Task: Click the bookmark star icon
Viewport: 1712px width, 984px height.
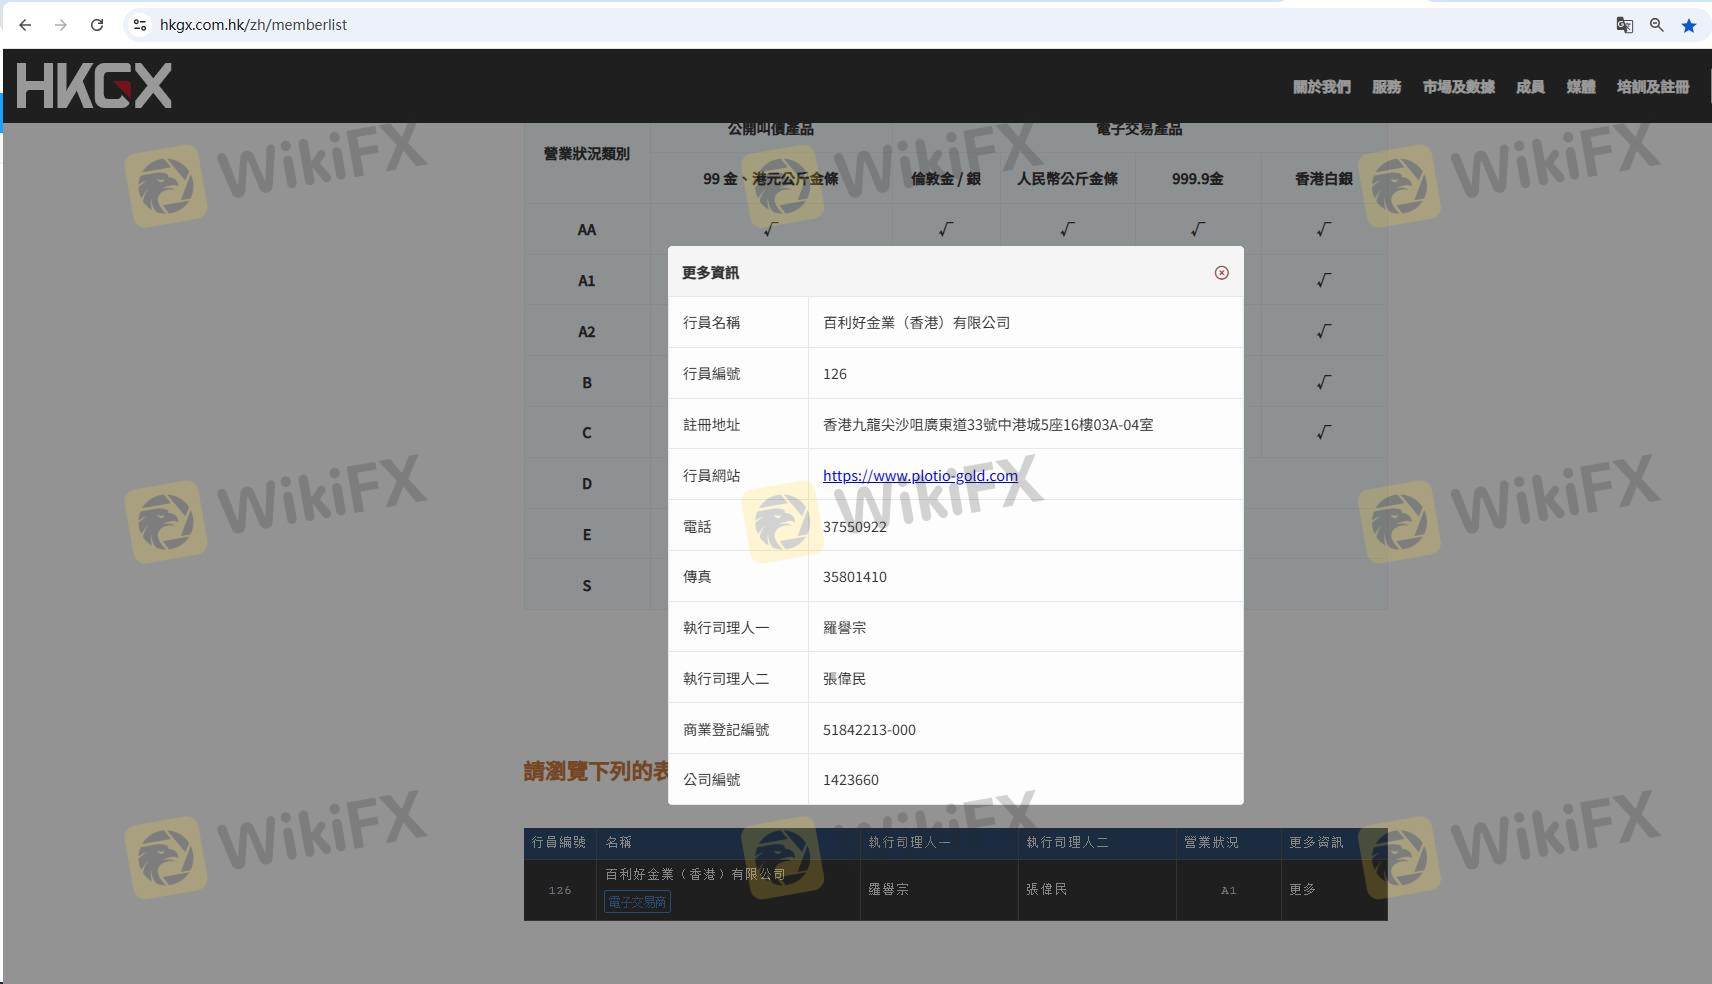Action: 1689,25
